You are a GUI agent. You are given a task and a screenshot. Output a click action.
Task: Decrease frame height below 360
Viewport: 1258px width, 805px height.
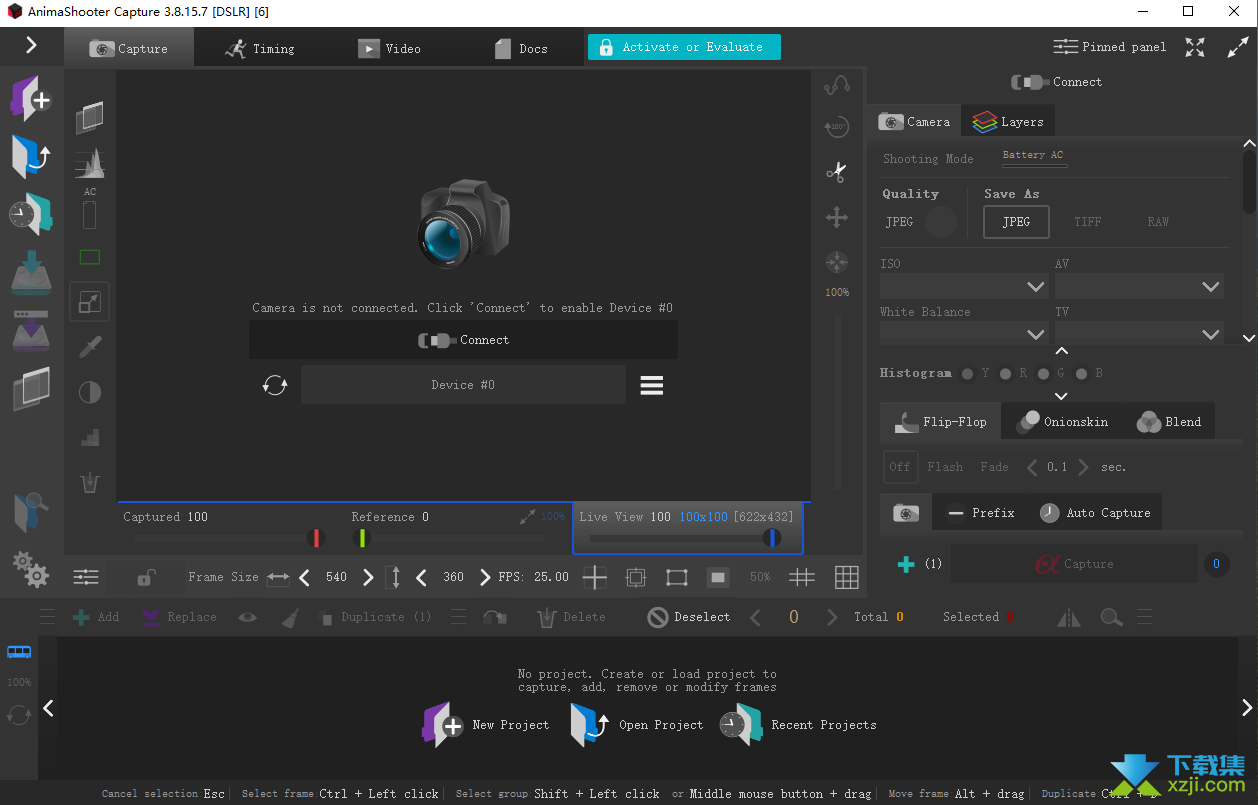click(422, 577)
